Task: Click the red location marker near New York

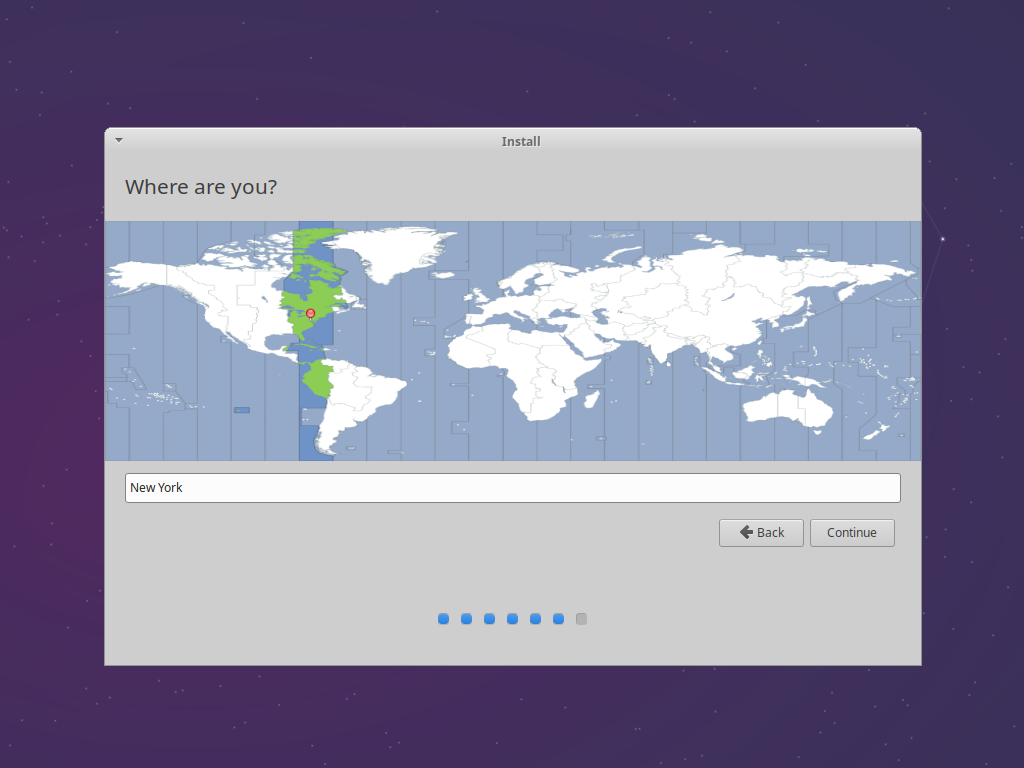Action: 310,313
